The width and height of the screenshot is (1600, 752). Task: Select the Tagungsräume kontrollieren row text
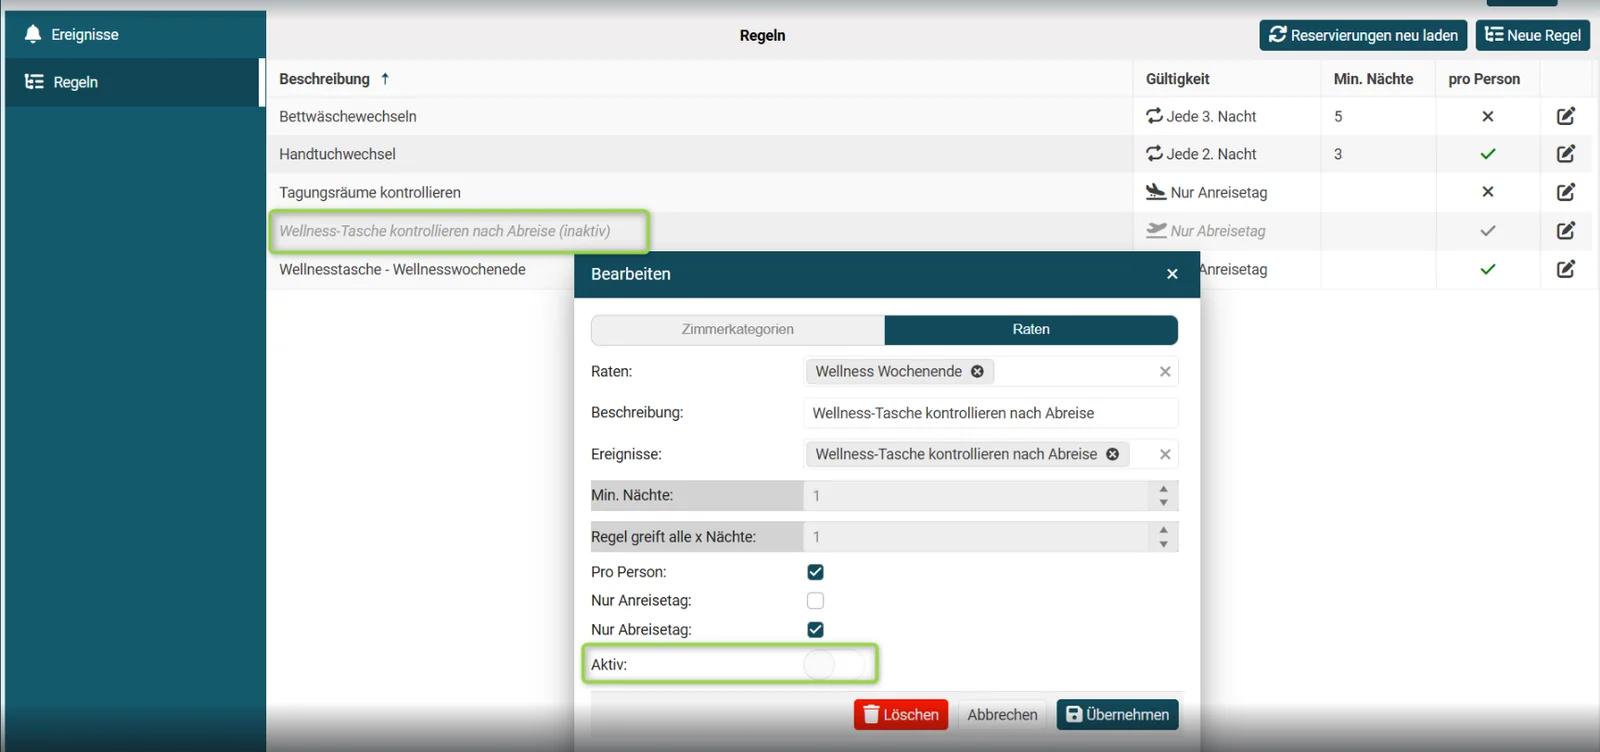[370, 192]
